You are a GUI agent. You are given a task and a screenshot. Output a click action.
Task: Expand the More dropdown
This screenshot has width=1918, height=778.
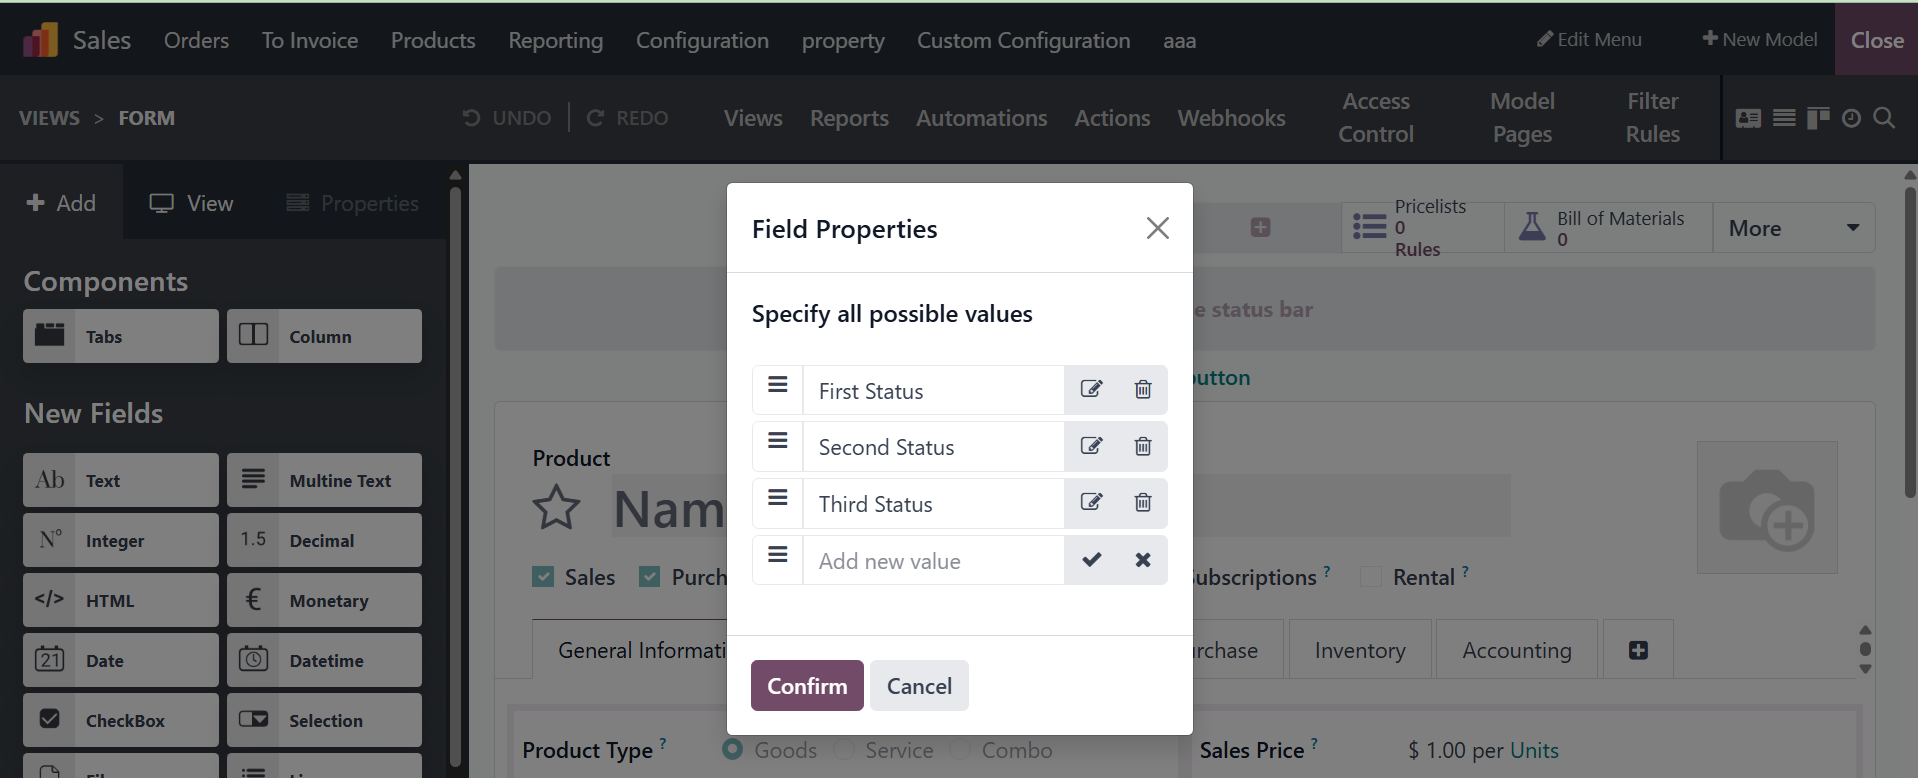coord(1793,228)
